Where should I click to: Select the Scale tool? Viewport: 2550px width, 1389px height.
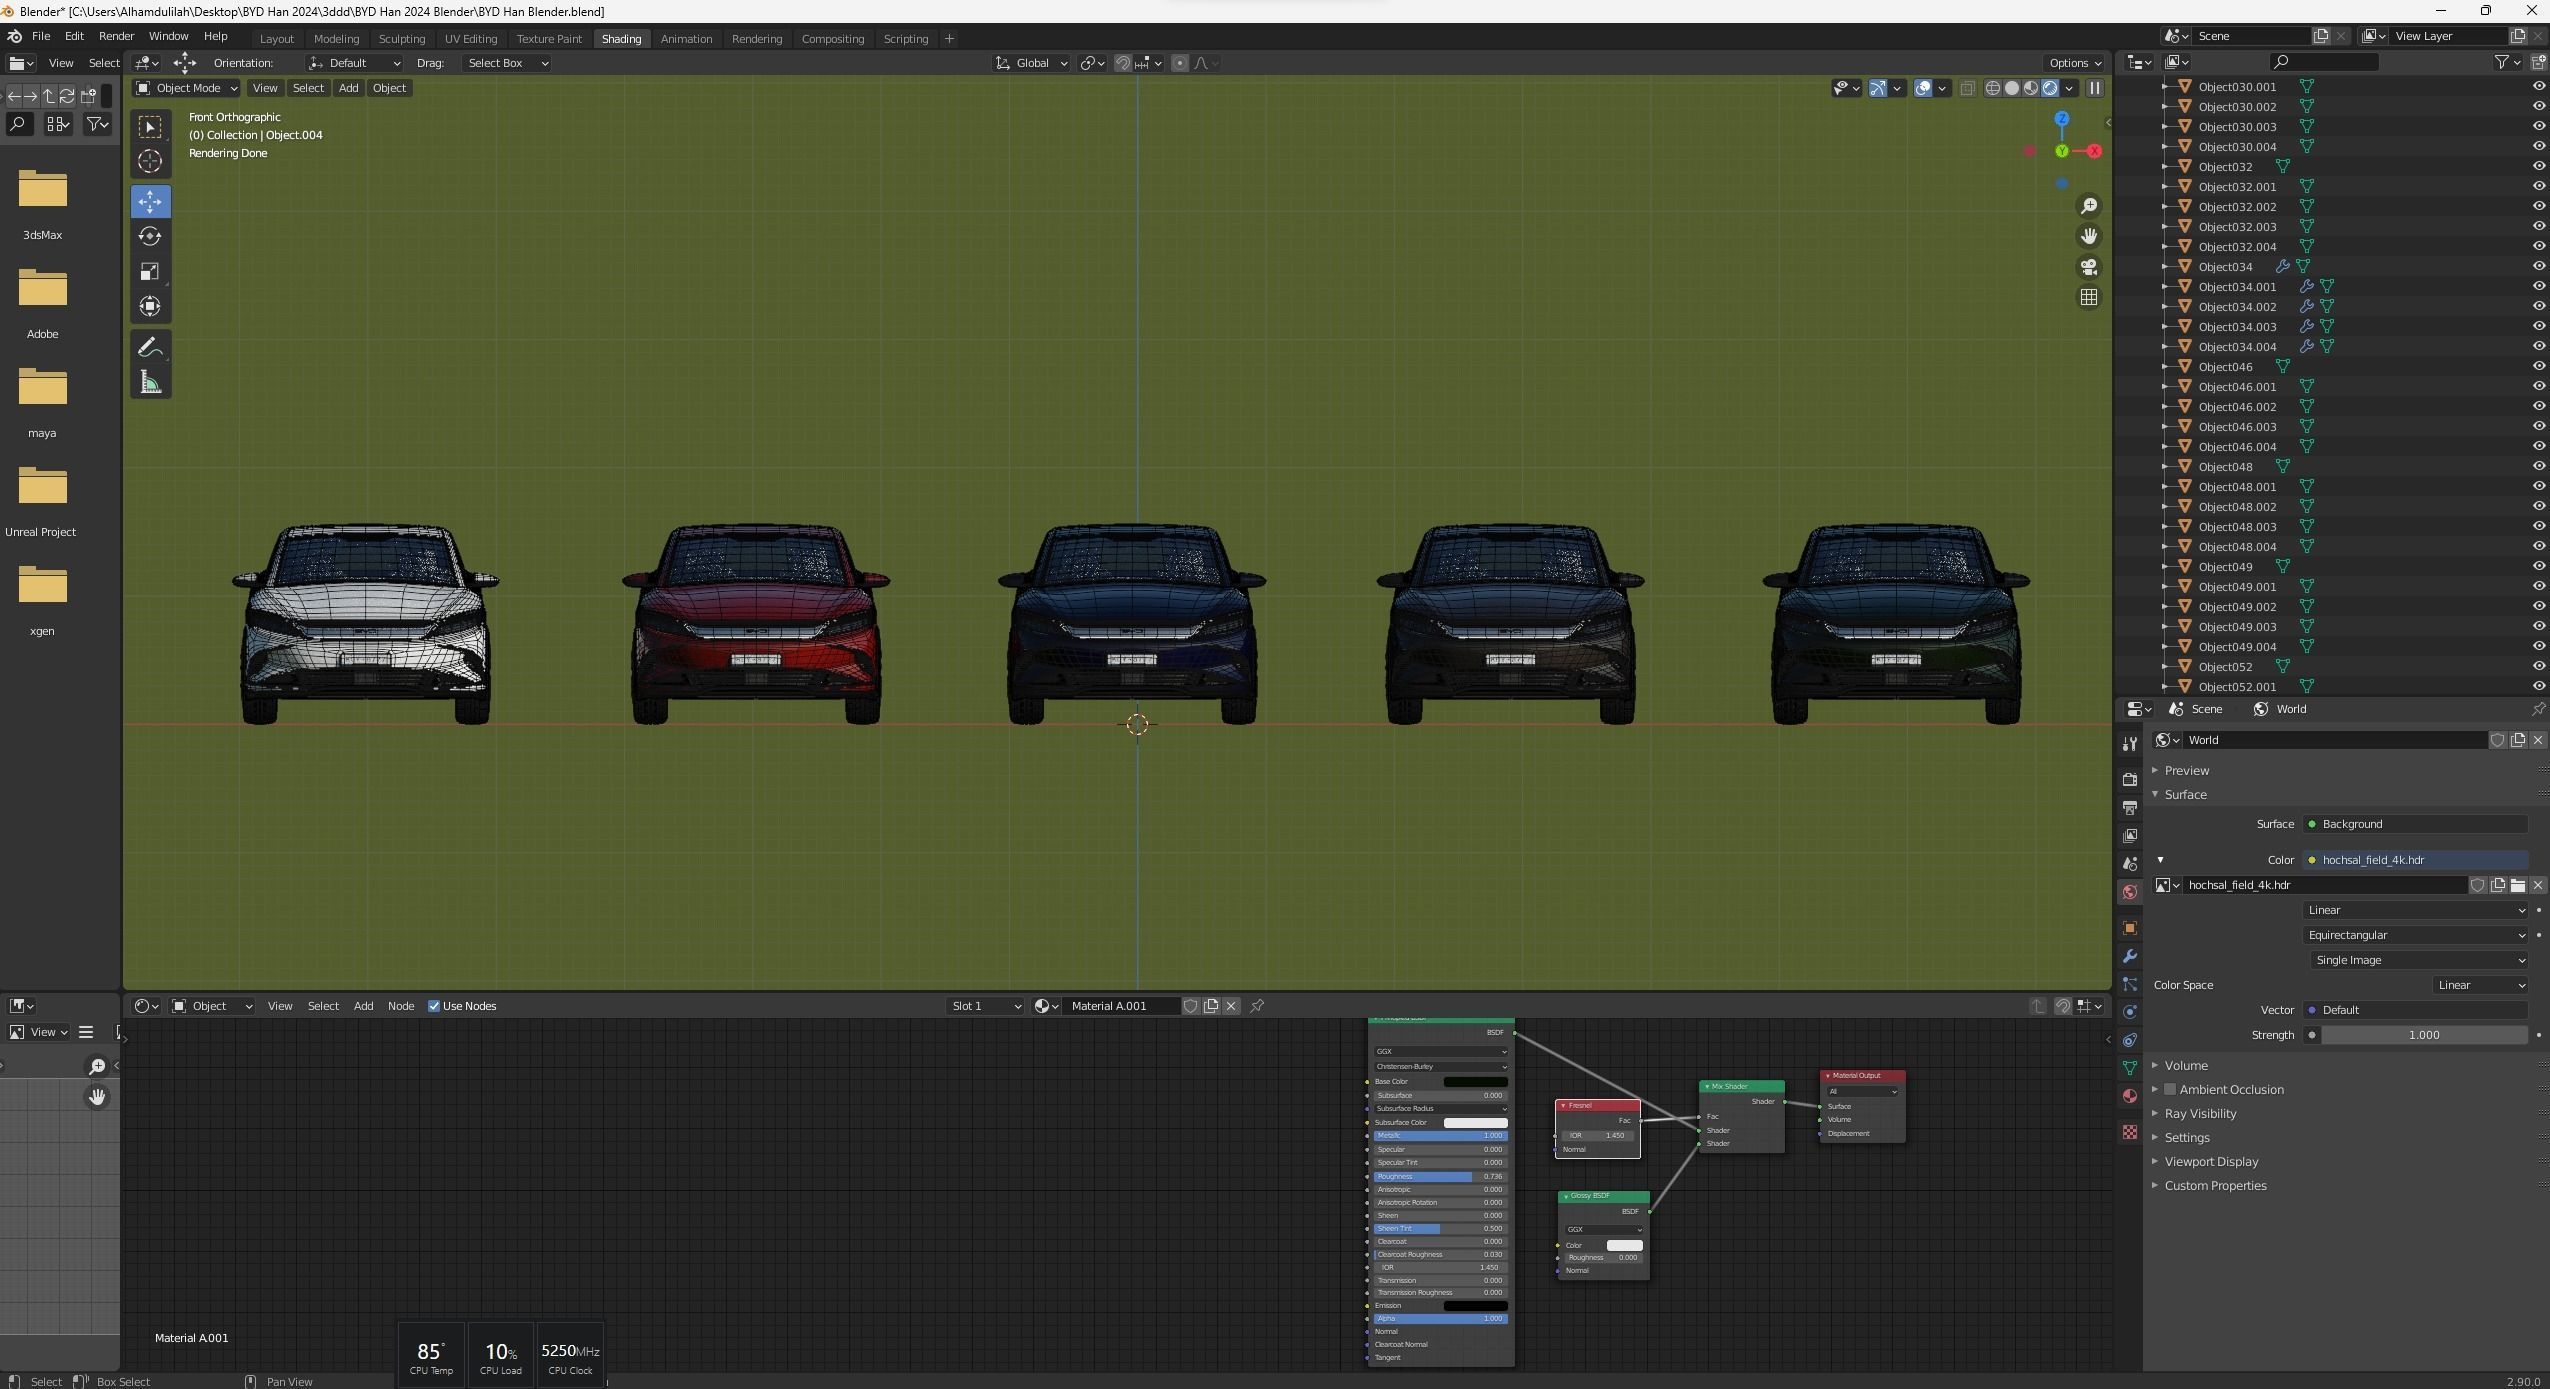pos(150,271)
